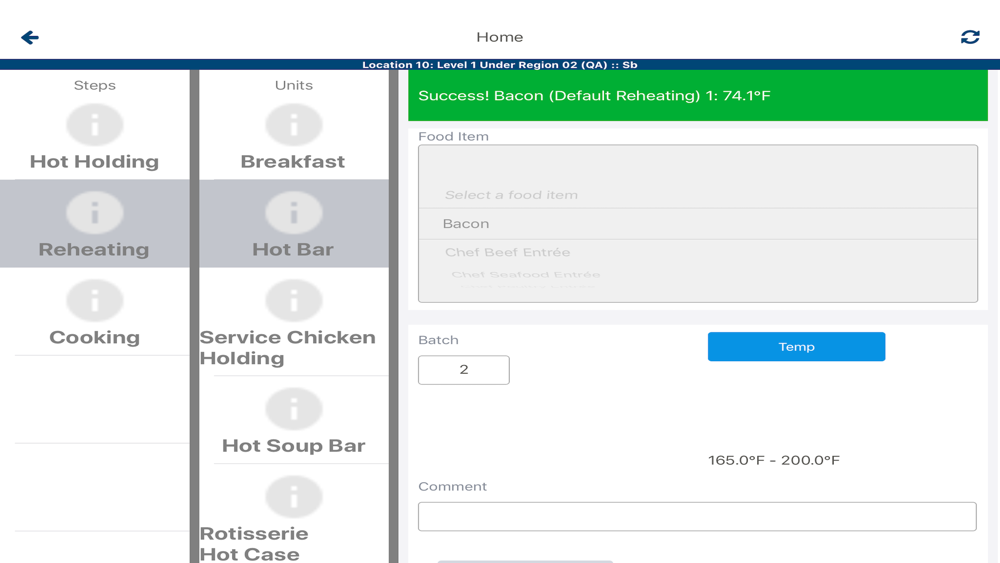Screen dimensions: 1000x563
Task: Open info icon above Breakfast
Action: (293, 125)
